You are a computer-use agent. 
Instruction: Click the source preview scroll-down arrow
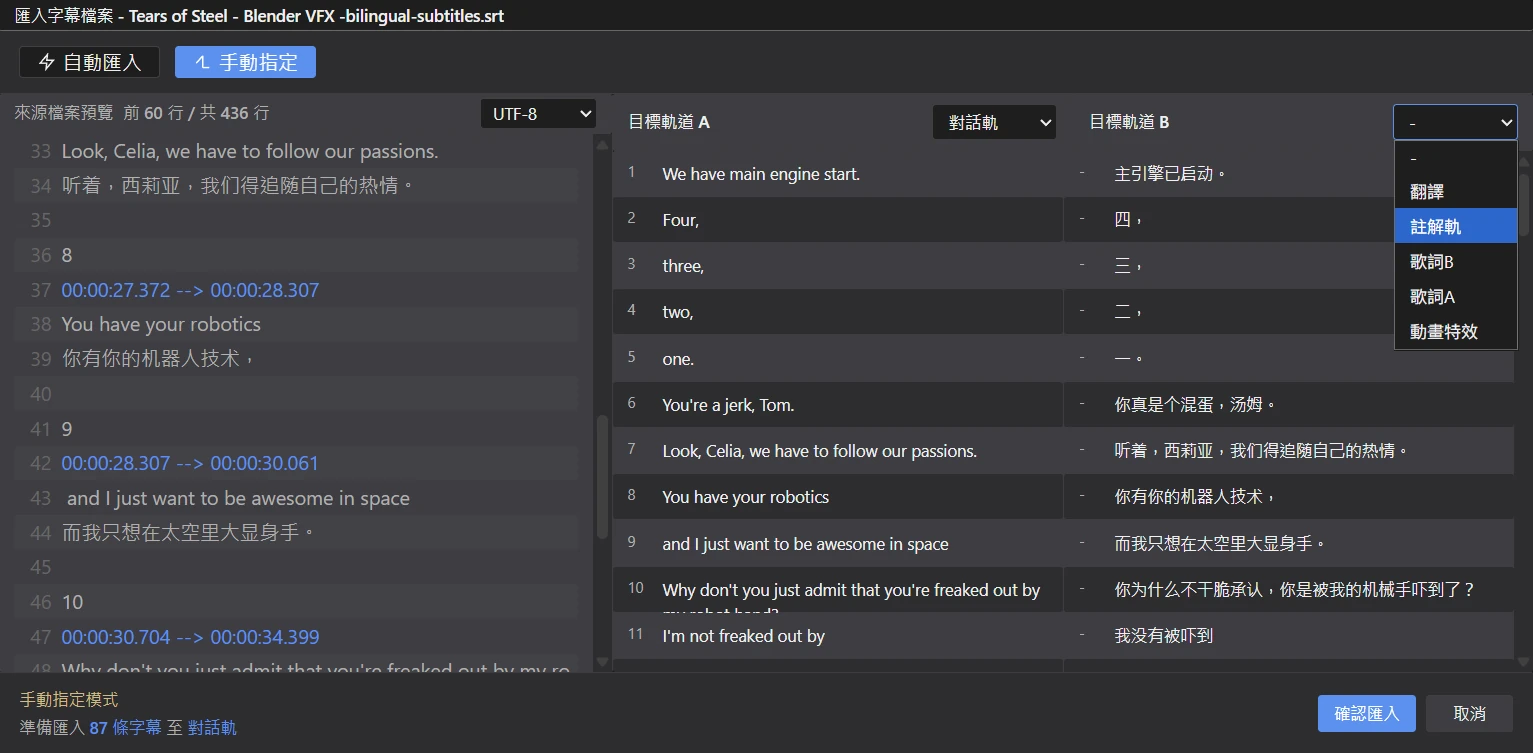click(602, 662)
